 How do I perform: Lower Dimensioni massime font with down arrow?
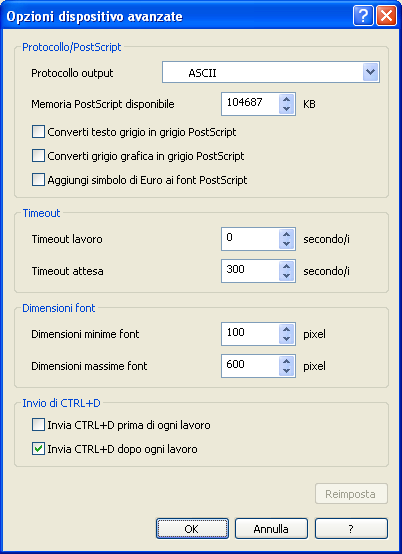286,371
